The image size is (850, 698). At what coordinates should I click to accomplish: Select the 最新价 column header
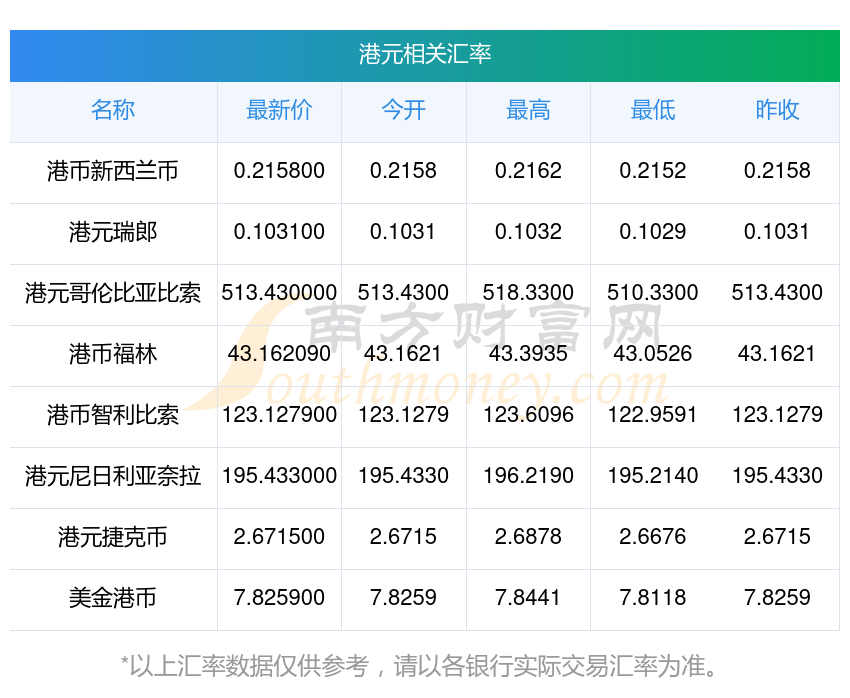279,111
